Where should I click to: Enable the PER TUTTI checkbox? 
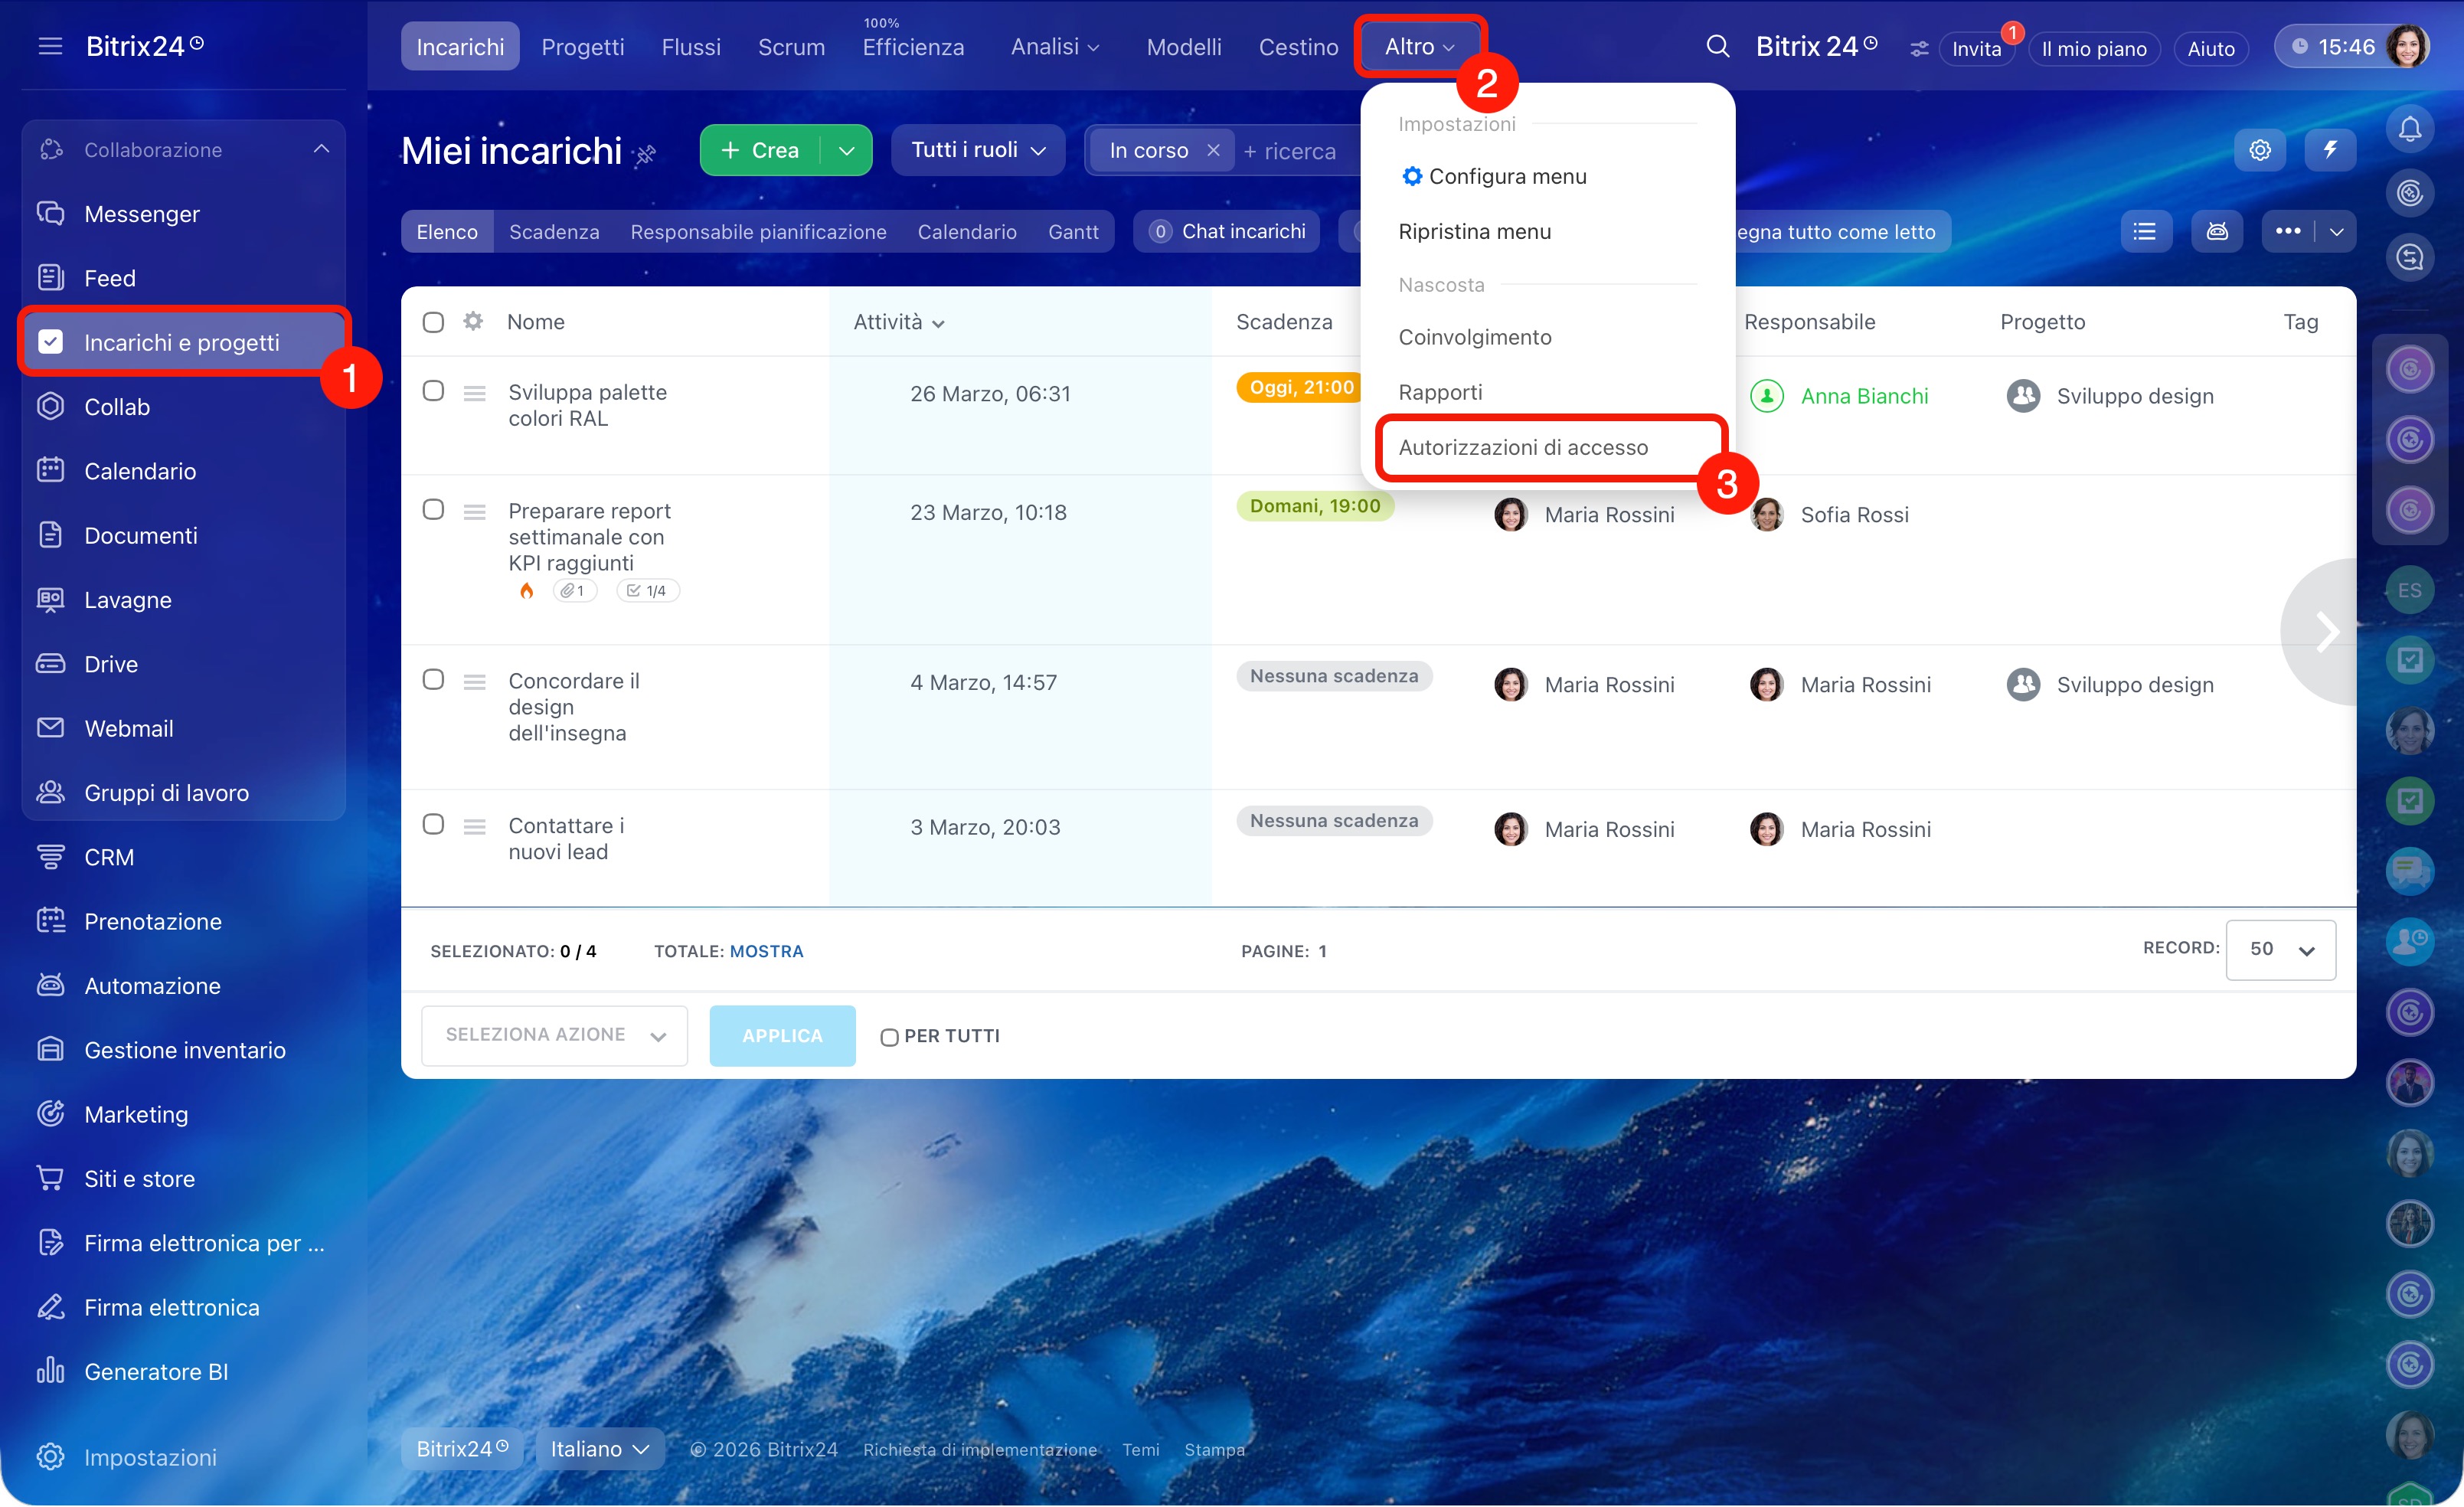pyautogui.click(x=889, y=1037)
